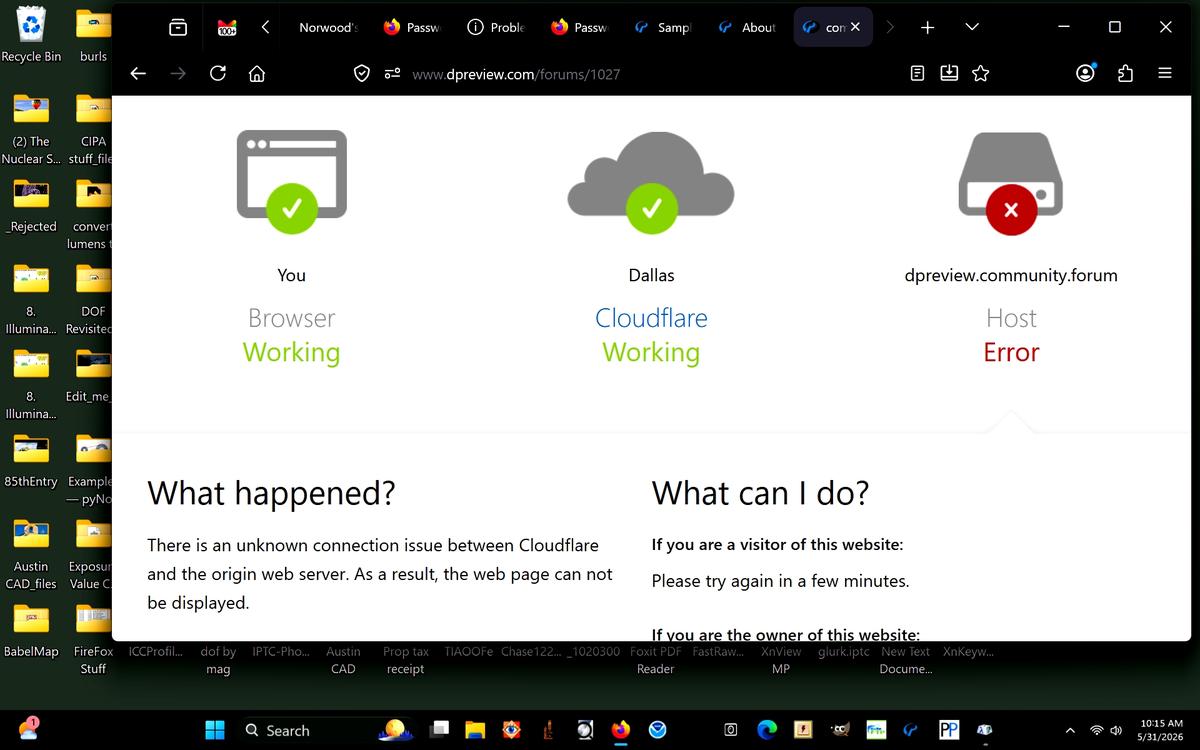Select the Recycle Bin desktop icon
1200x750 pixels.
click(31, 35)
